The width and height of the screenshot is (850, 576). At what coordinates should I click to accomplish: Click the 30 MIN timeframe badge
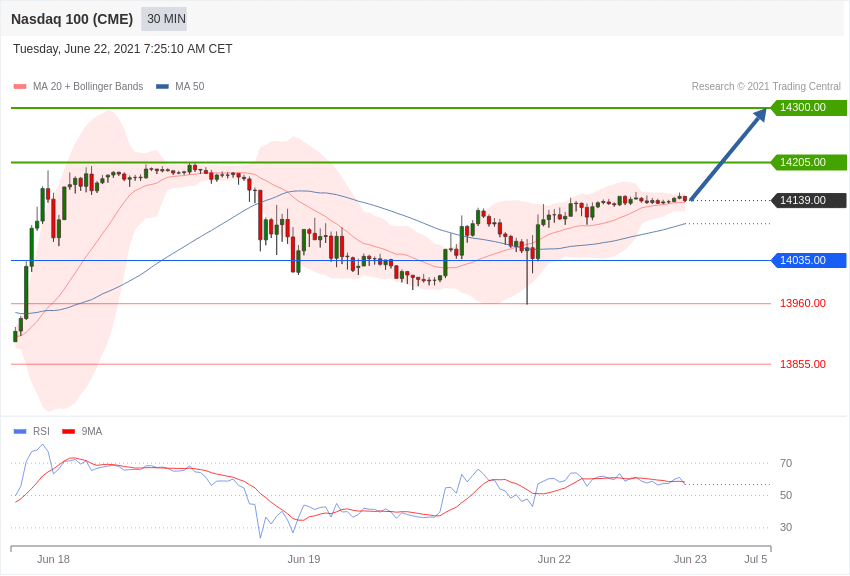[x=164, y=19]
